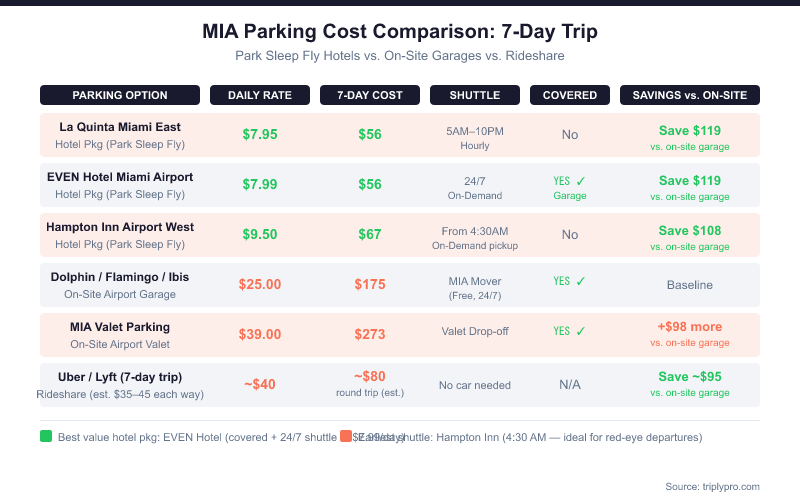Click the La Quinta Miami East hotel name
The height and width of the screenshot is (500, 800).
pos(120,127)
